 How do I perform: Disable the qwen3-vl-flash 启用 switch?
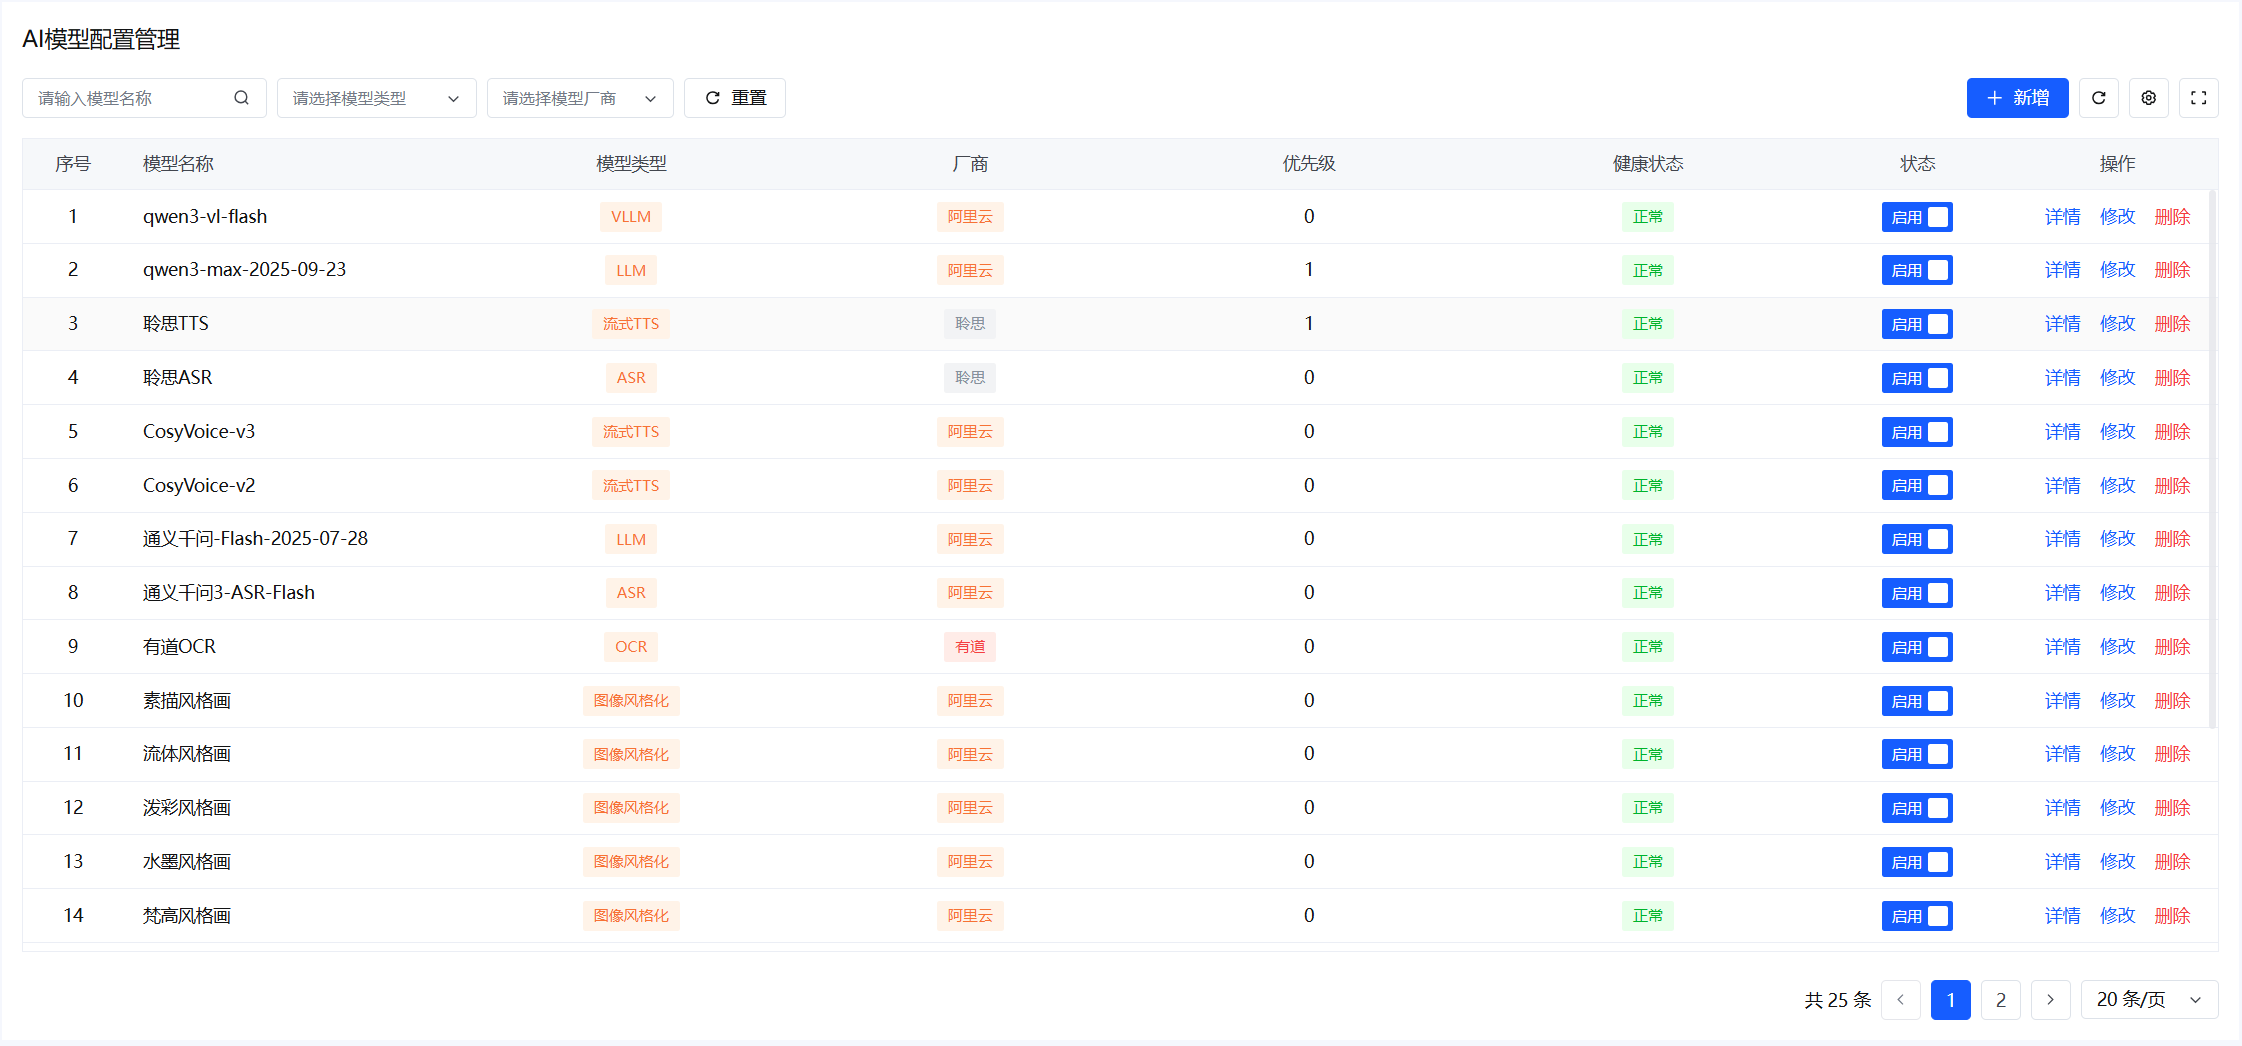[1917, 217]
